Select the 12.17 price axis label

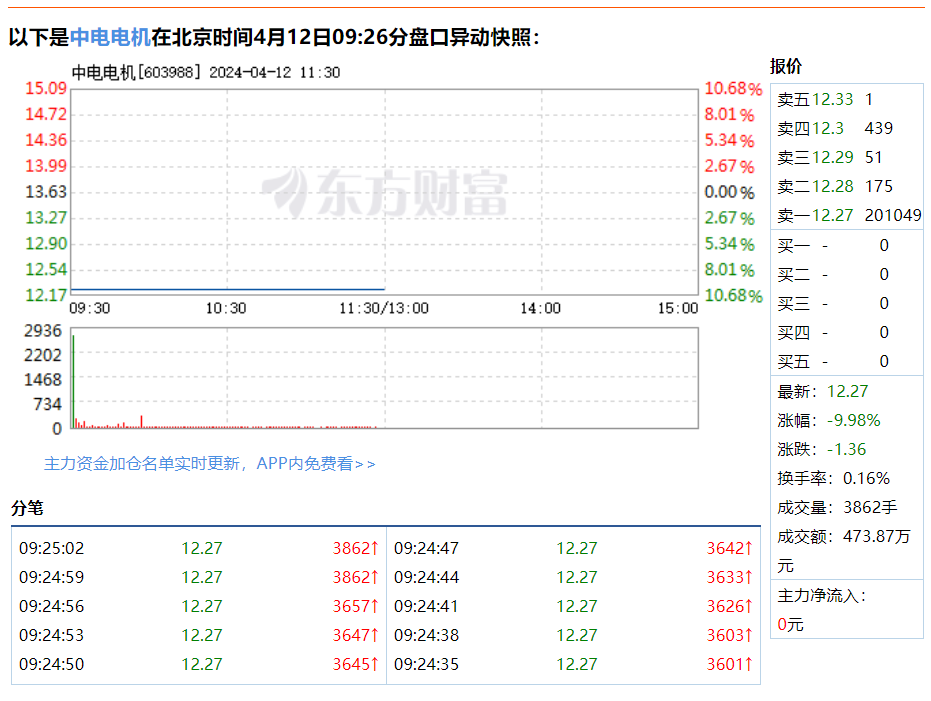46,295
